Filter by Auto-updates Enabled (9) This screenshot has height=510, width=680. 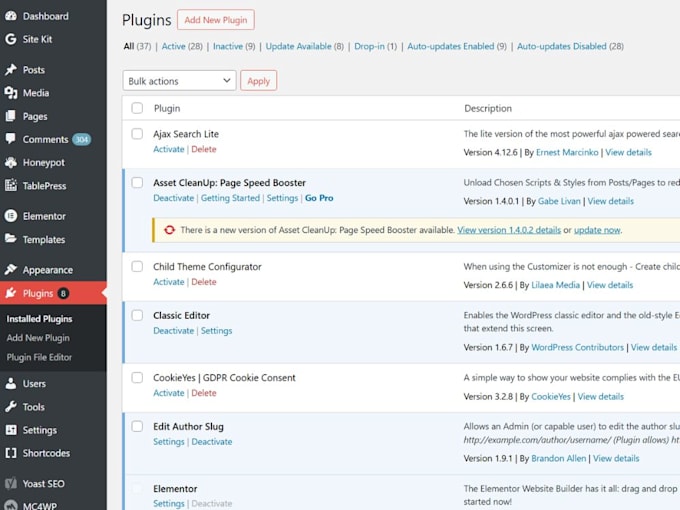[457, 46]
